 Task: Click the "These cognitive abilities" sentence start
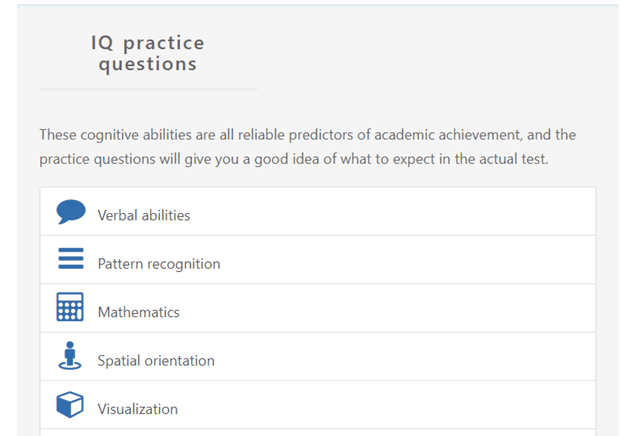pos(115,135)
